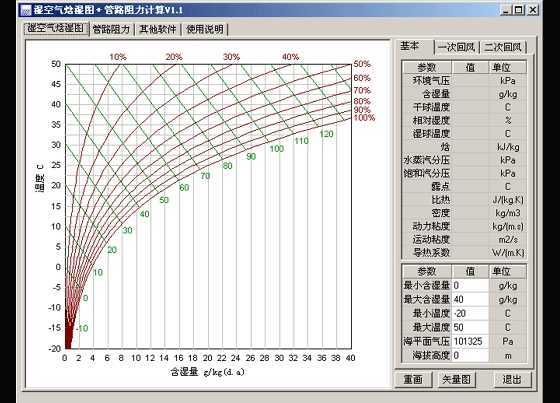The height and width of the screenshot is (403, 560).
Task: Click the 运动粘度 value cell
Action: click(470, 239)
